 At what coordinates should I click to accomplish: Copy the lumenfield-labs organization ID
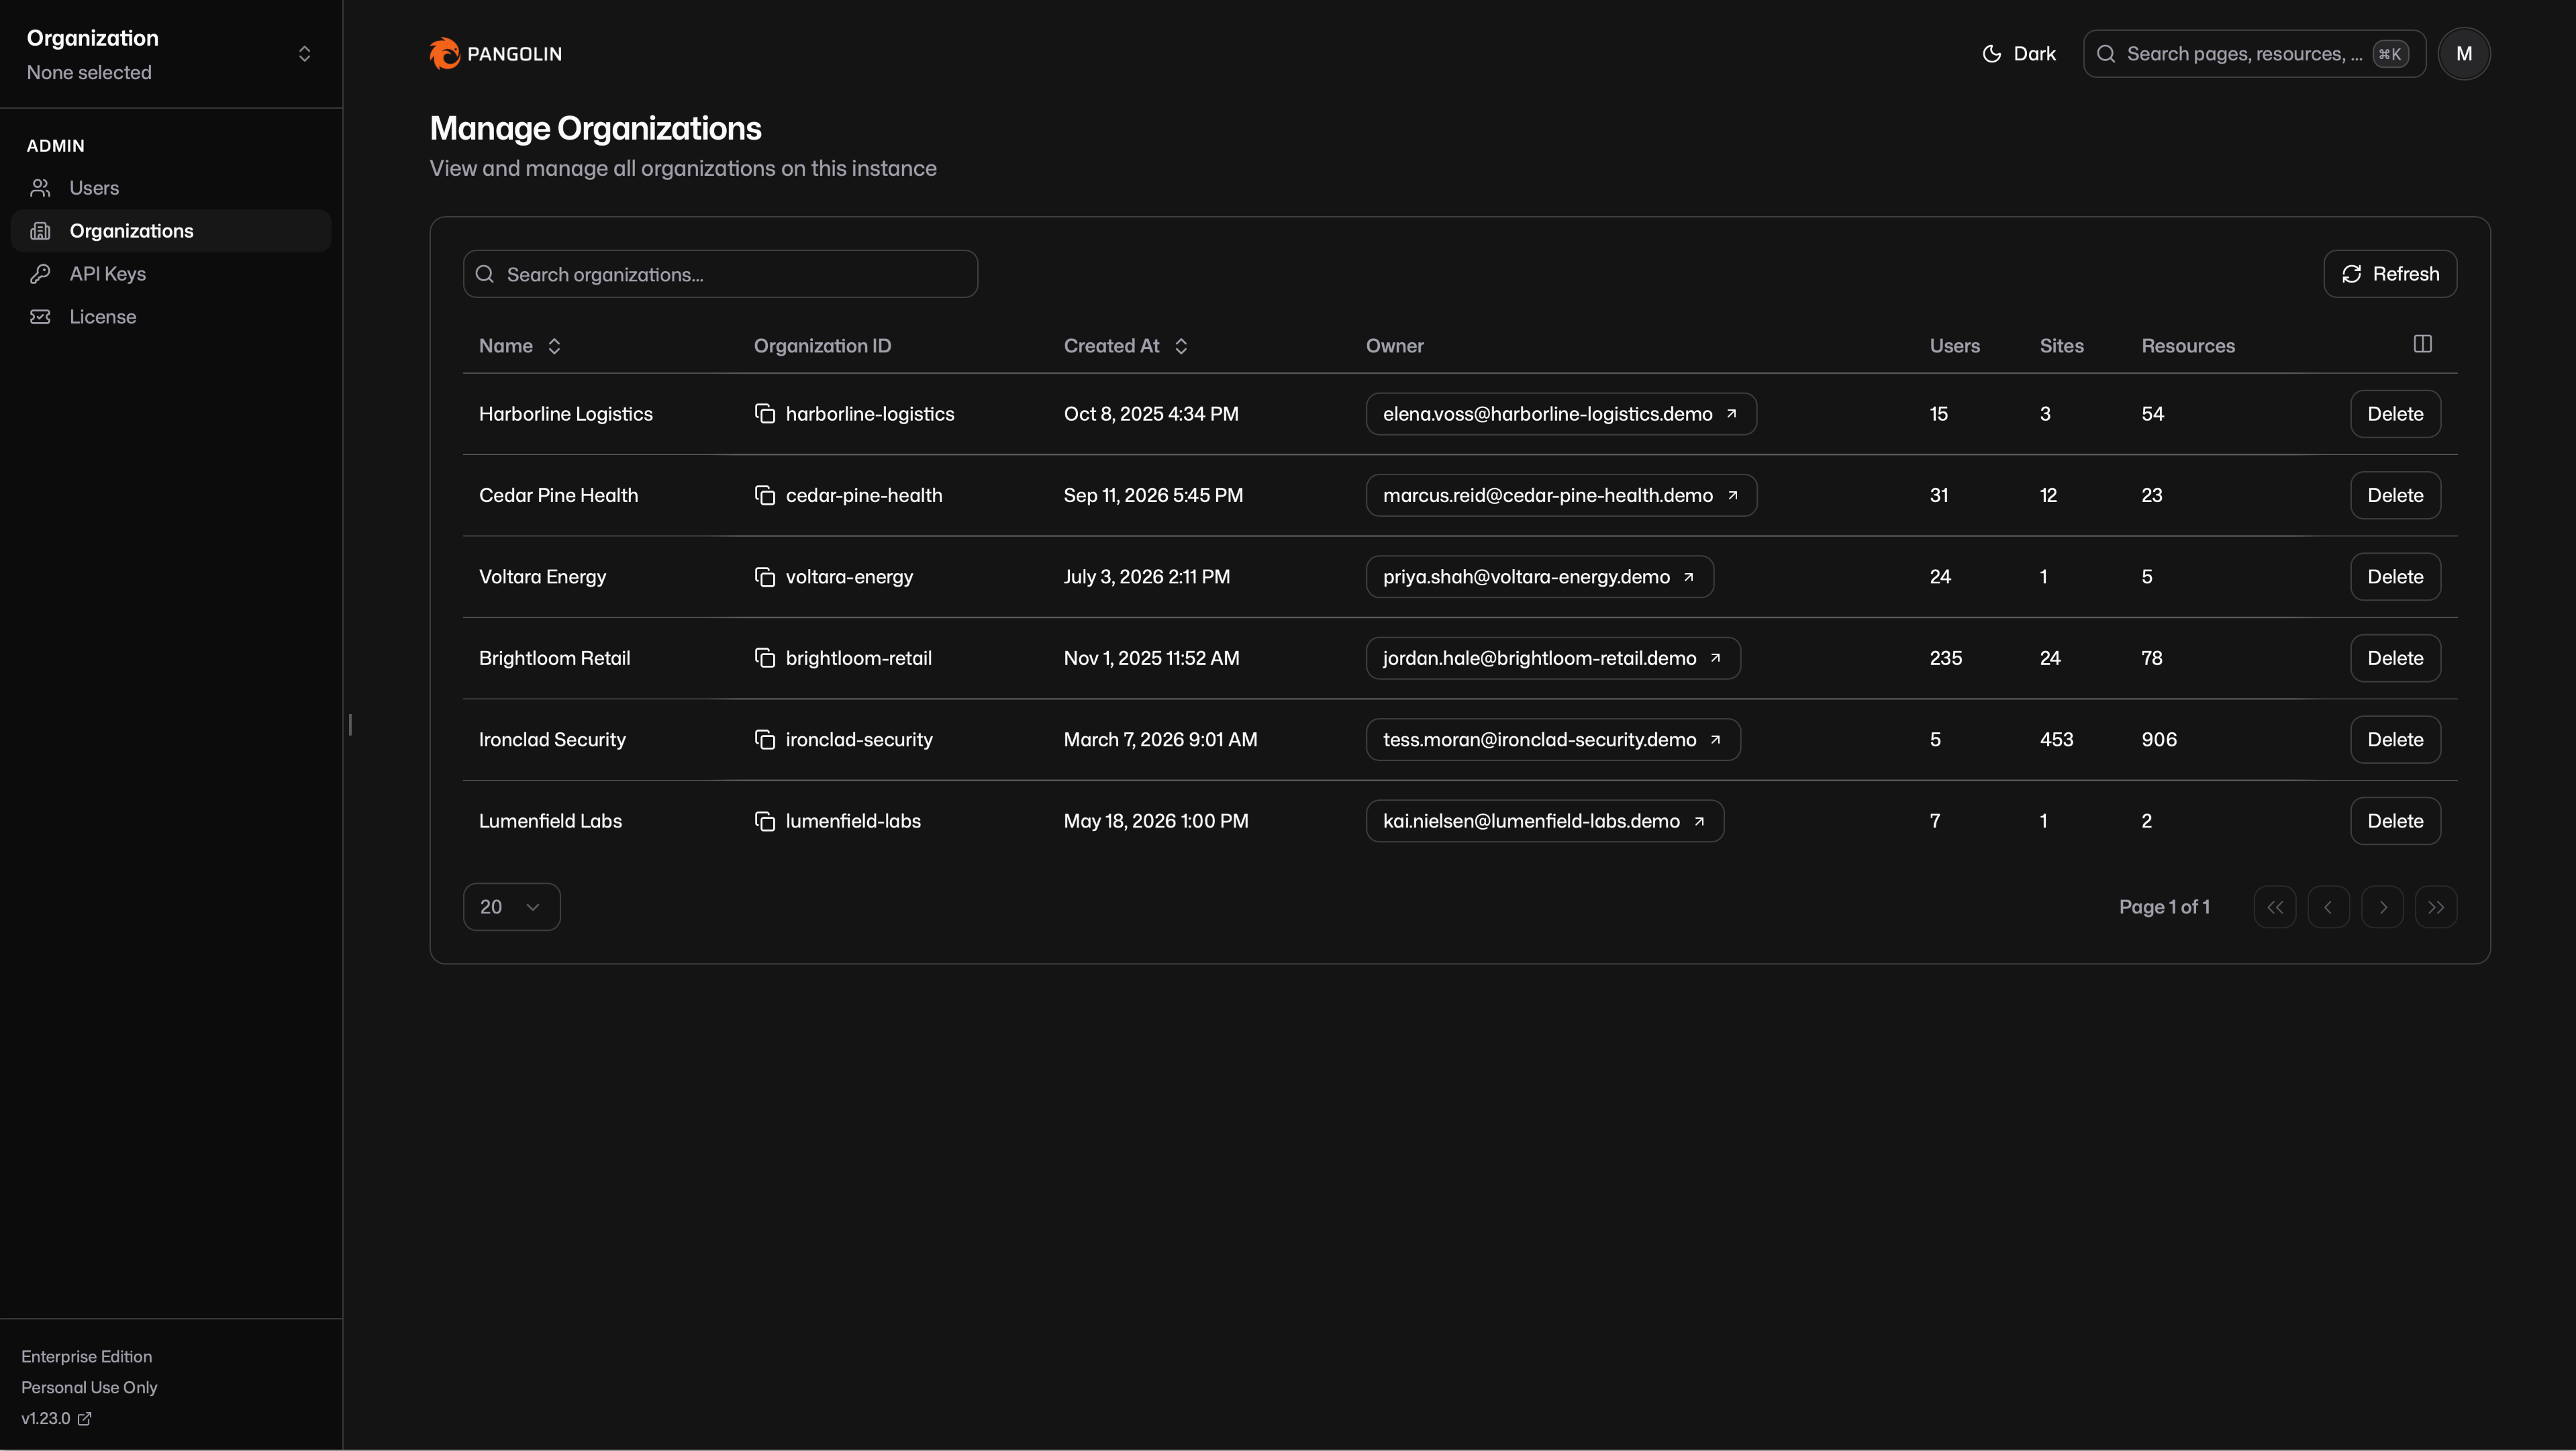(765, 821)
